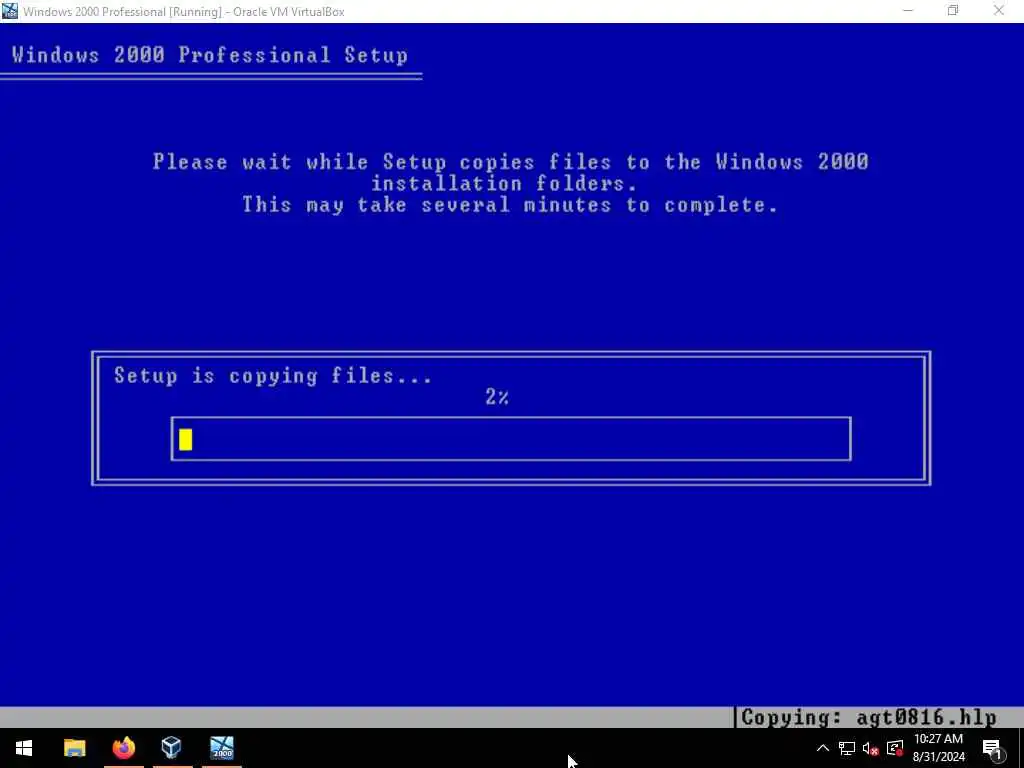Image resolution: width=1024 pixels, height=768 pixels.
Task: Open VirtualBox Manager taskbar icon
Action: point(172,748)
